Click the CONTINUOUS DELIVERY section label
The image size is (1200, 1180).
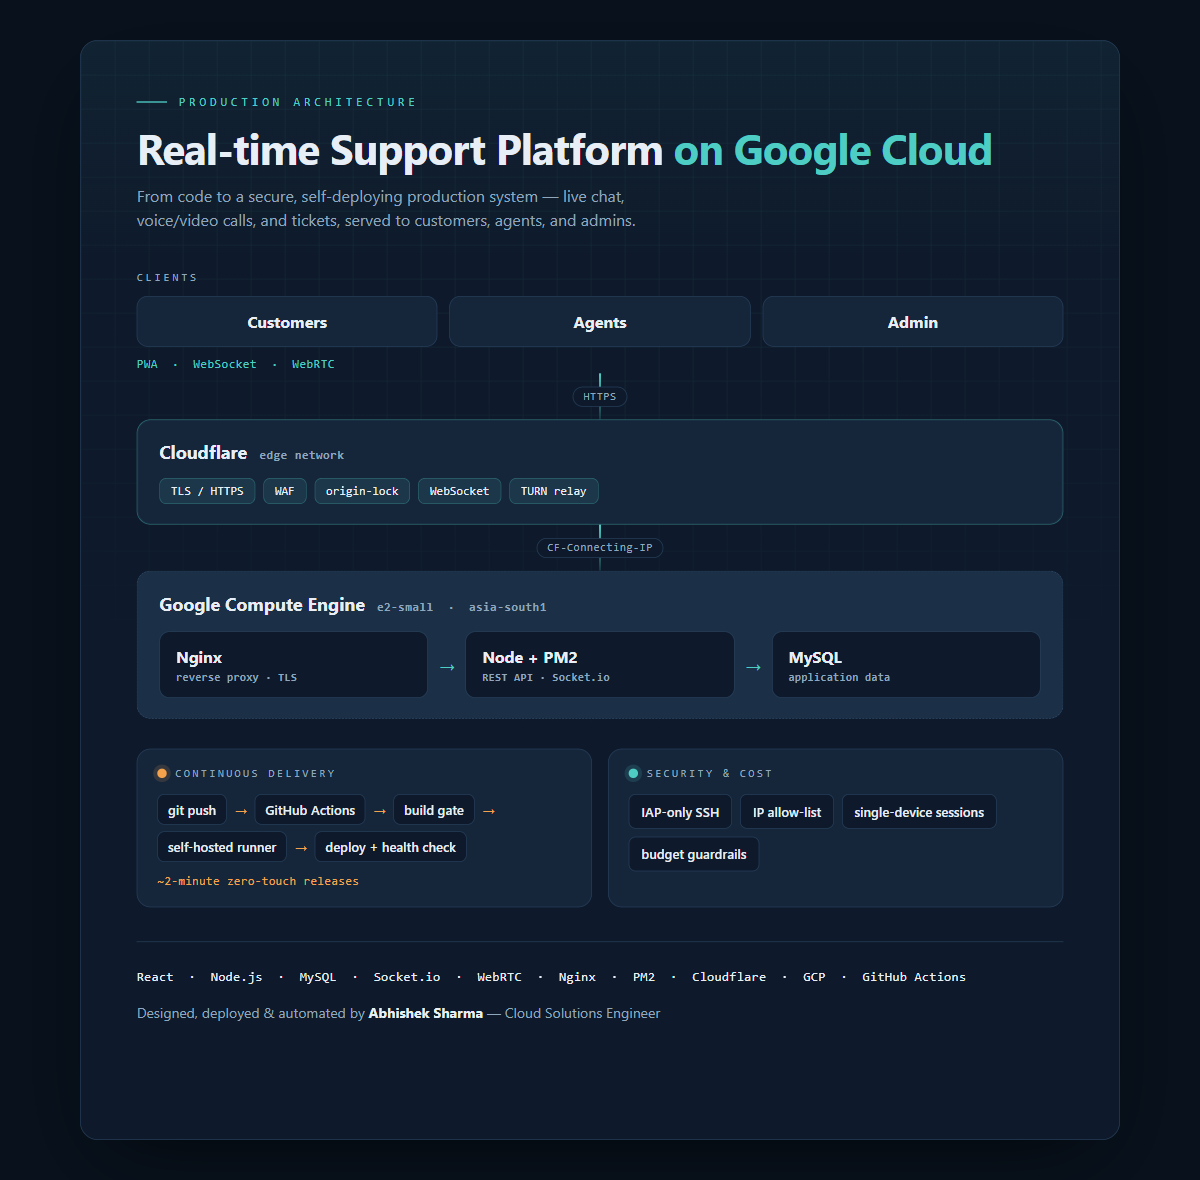[255, 774]
